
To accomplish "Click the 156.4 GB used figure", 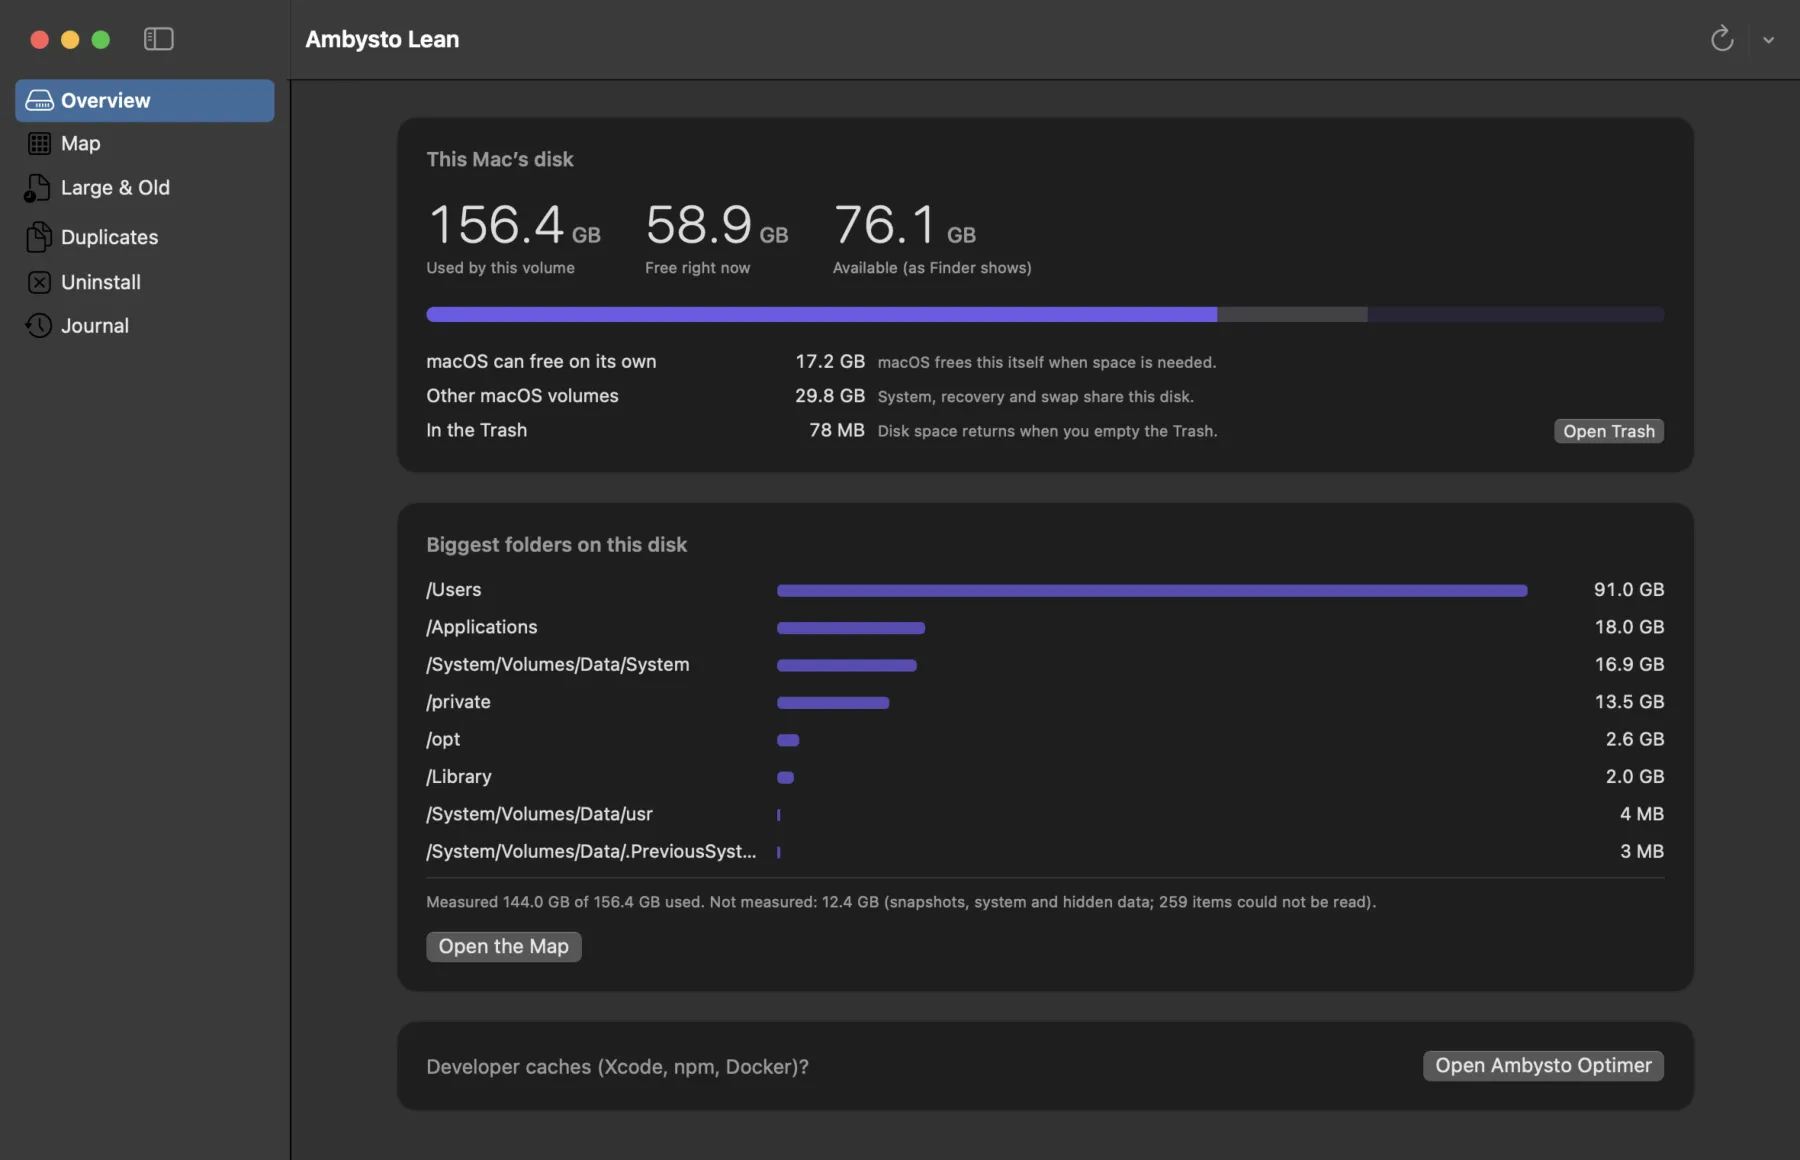I will [514, 225].
